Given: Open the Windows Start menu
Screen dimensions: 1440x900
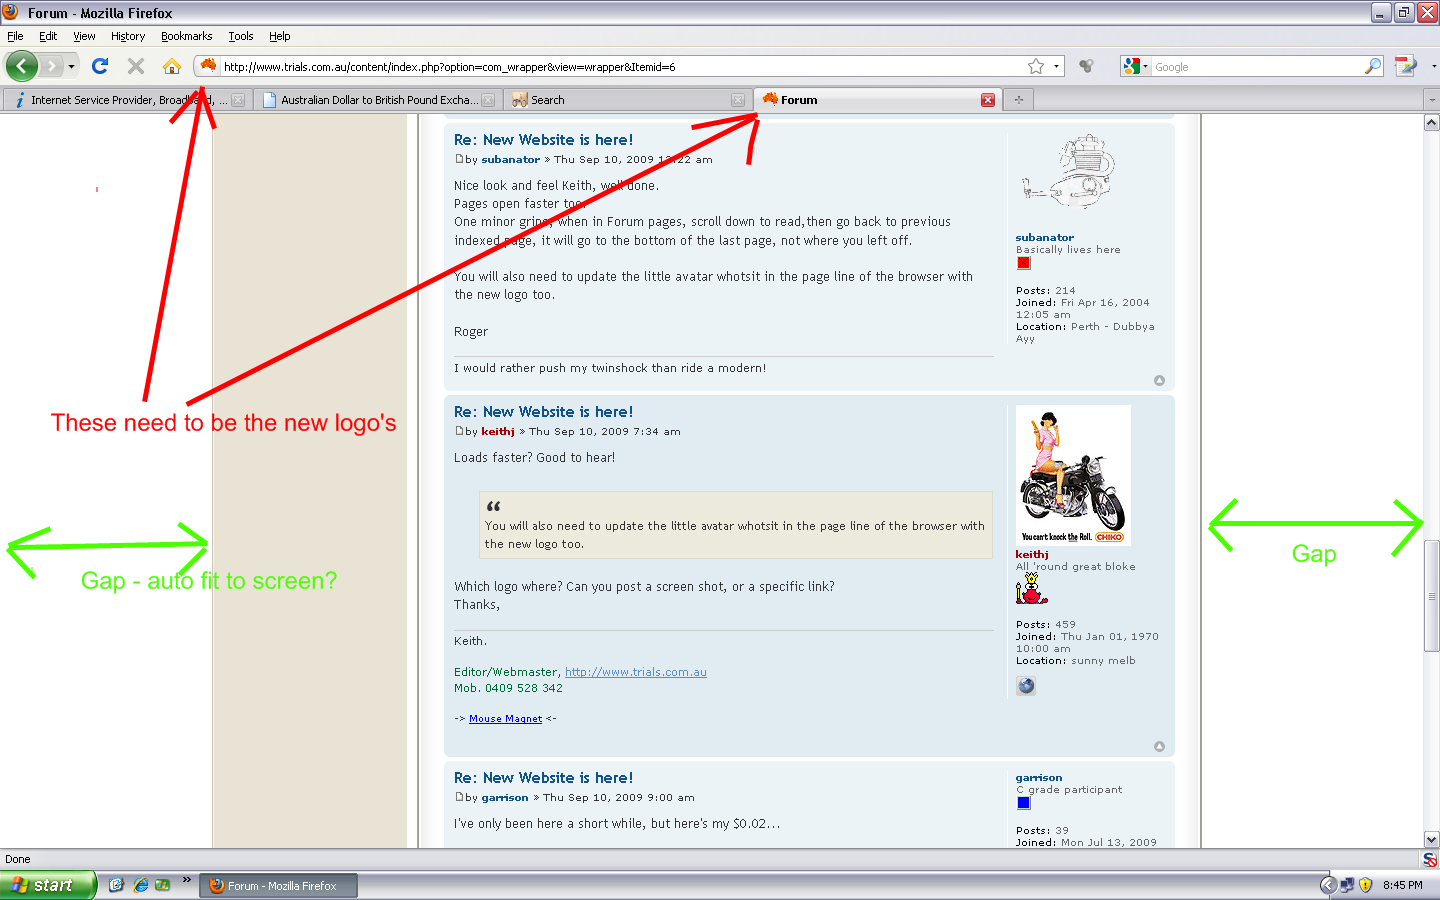Looking at the screenshot, I should (47, 885).
